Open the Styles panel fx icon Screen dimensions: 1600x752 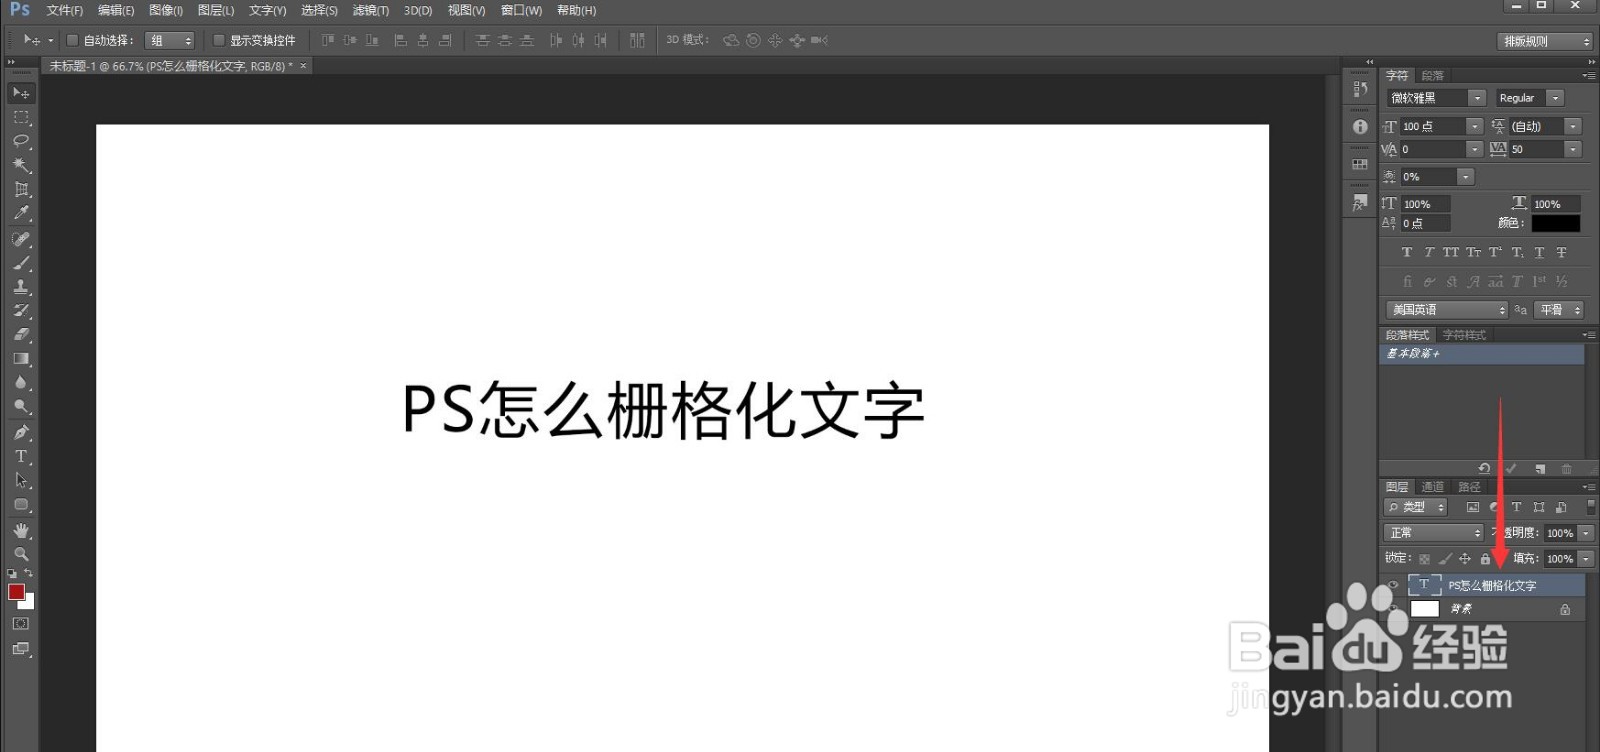pos(1360,202)
